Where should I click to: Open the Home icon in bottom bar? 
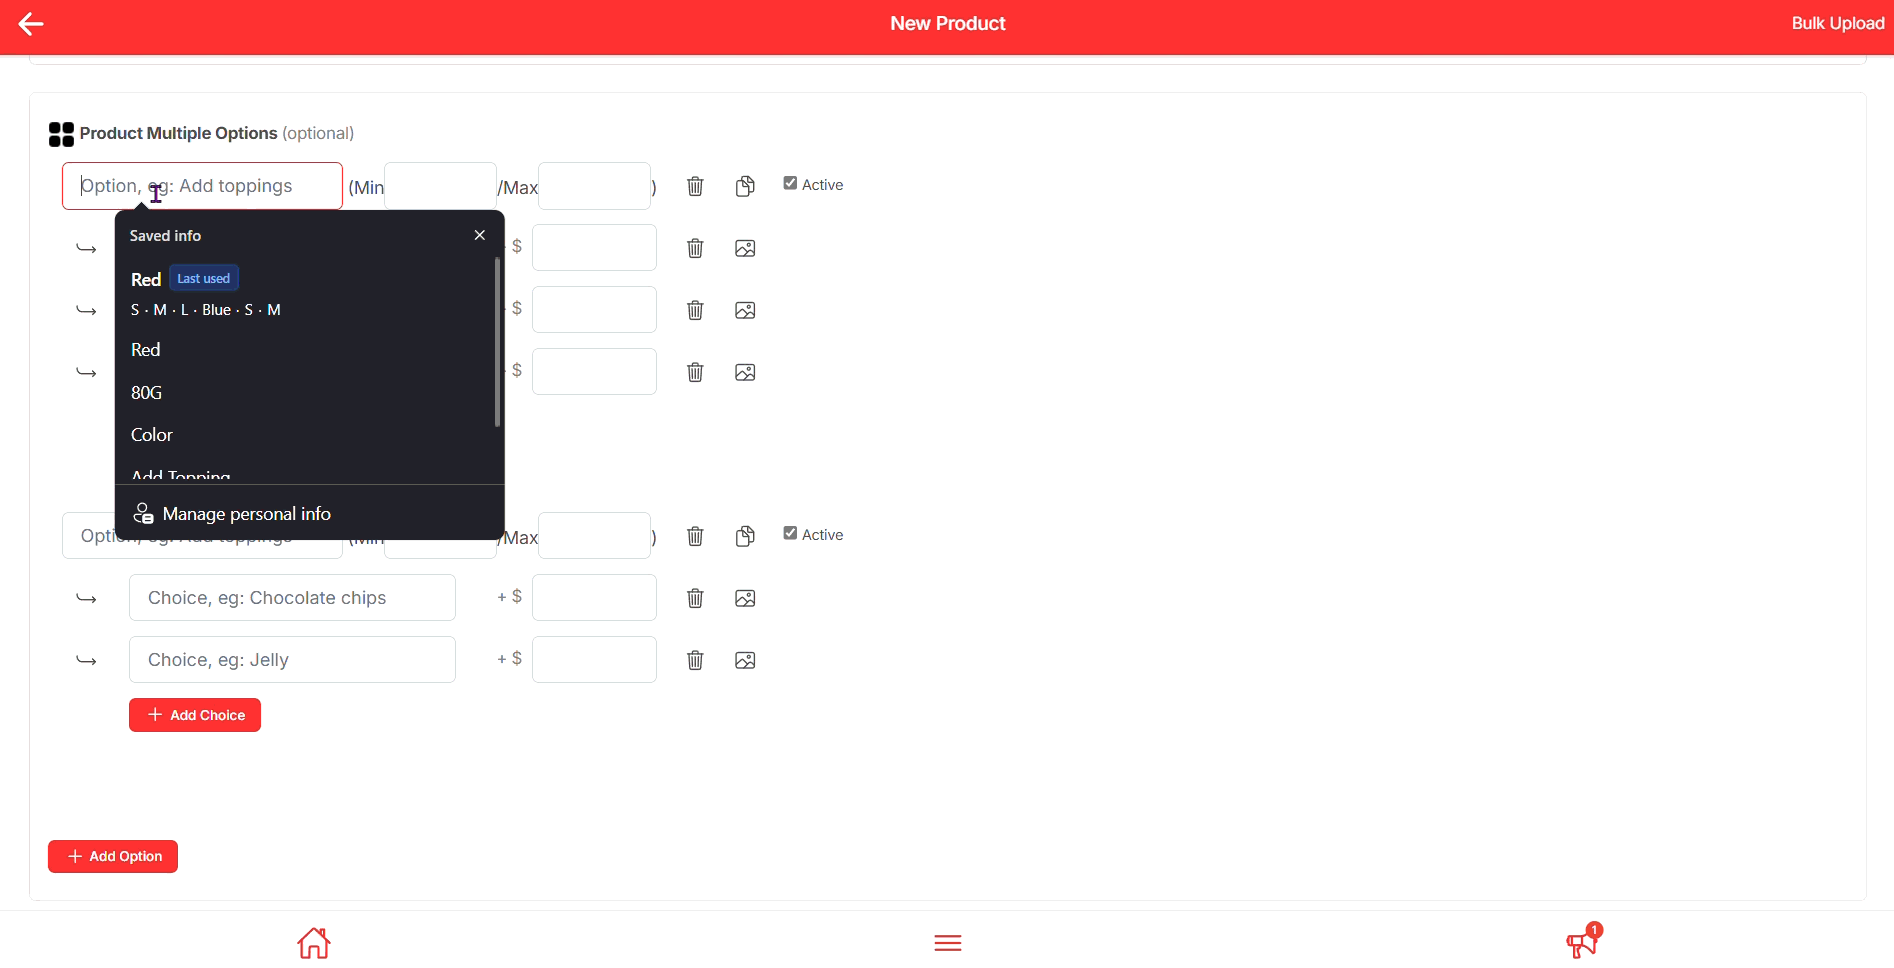[314, 942]
